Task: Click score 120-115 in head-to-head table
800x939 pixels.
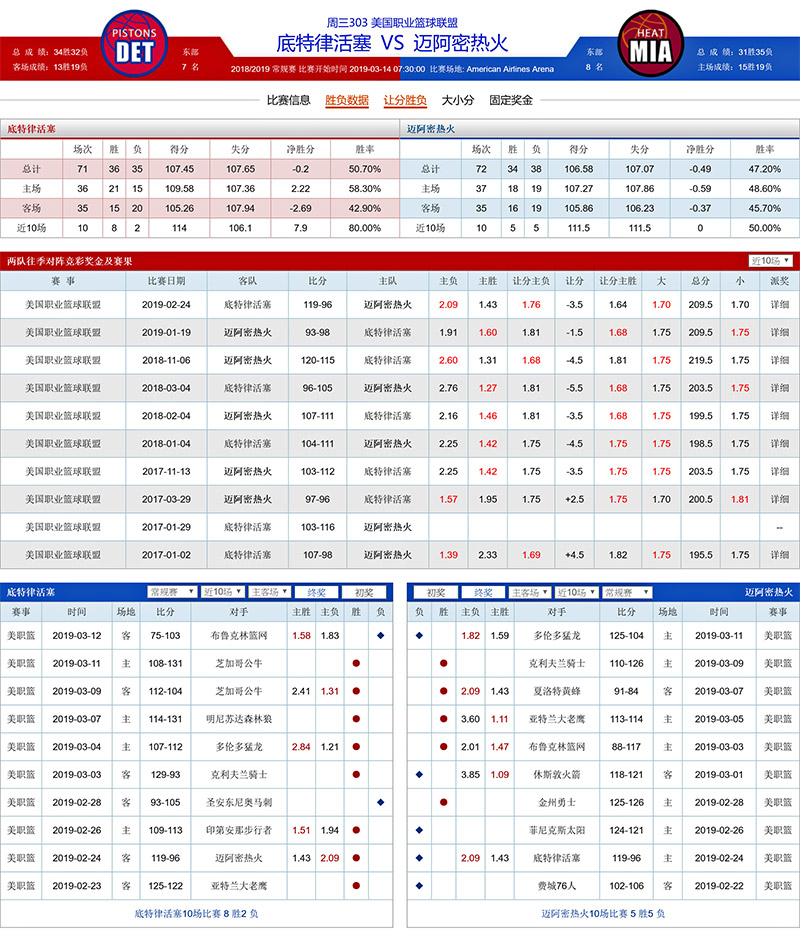Action: (318, 360)
